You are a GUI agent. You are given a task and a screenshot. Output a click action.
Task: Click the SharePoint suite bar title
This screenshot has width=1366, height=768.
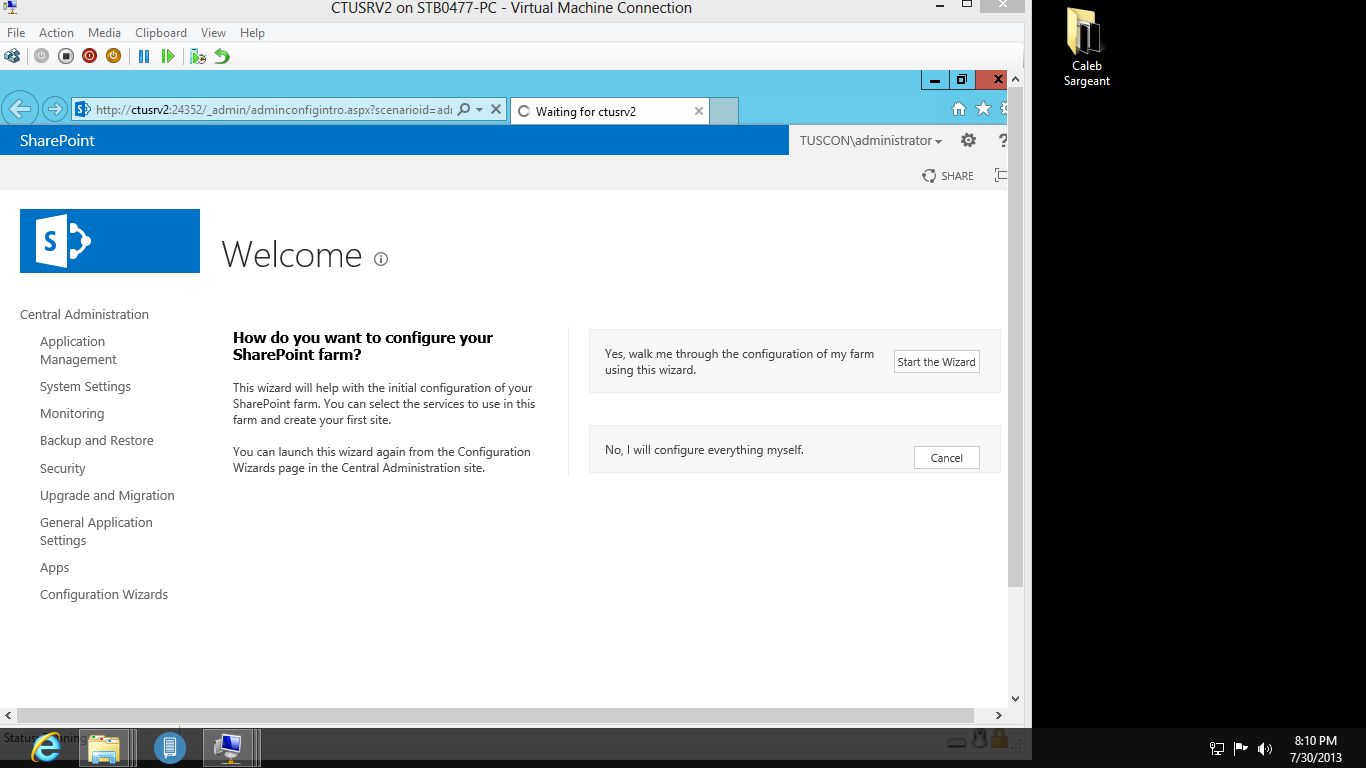57,140
